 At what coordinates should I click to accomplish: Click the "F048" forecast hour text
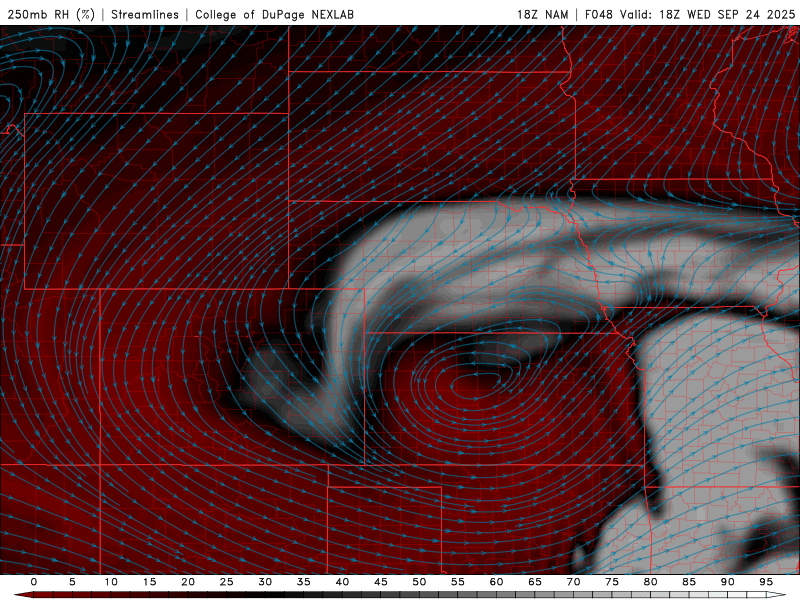click(598, 14)
